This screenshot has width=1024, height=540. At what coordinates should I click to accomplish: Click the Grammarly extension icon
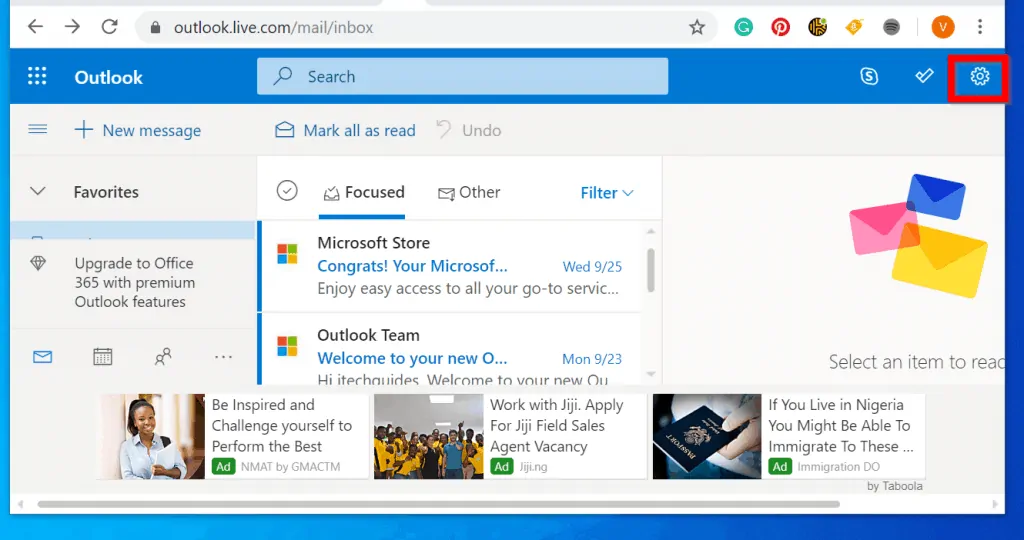click(x=743, y=27)
